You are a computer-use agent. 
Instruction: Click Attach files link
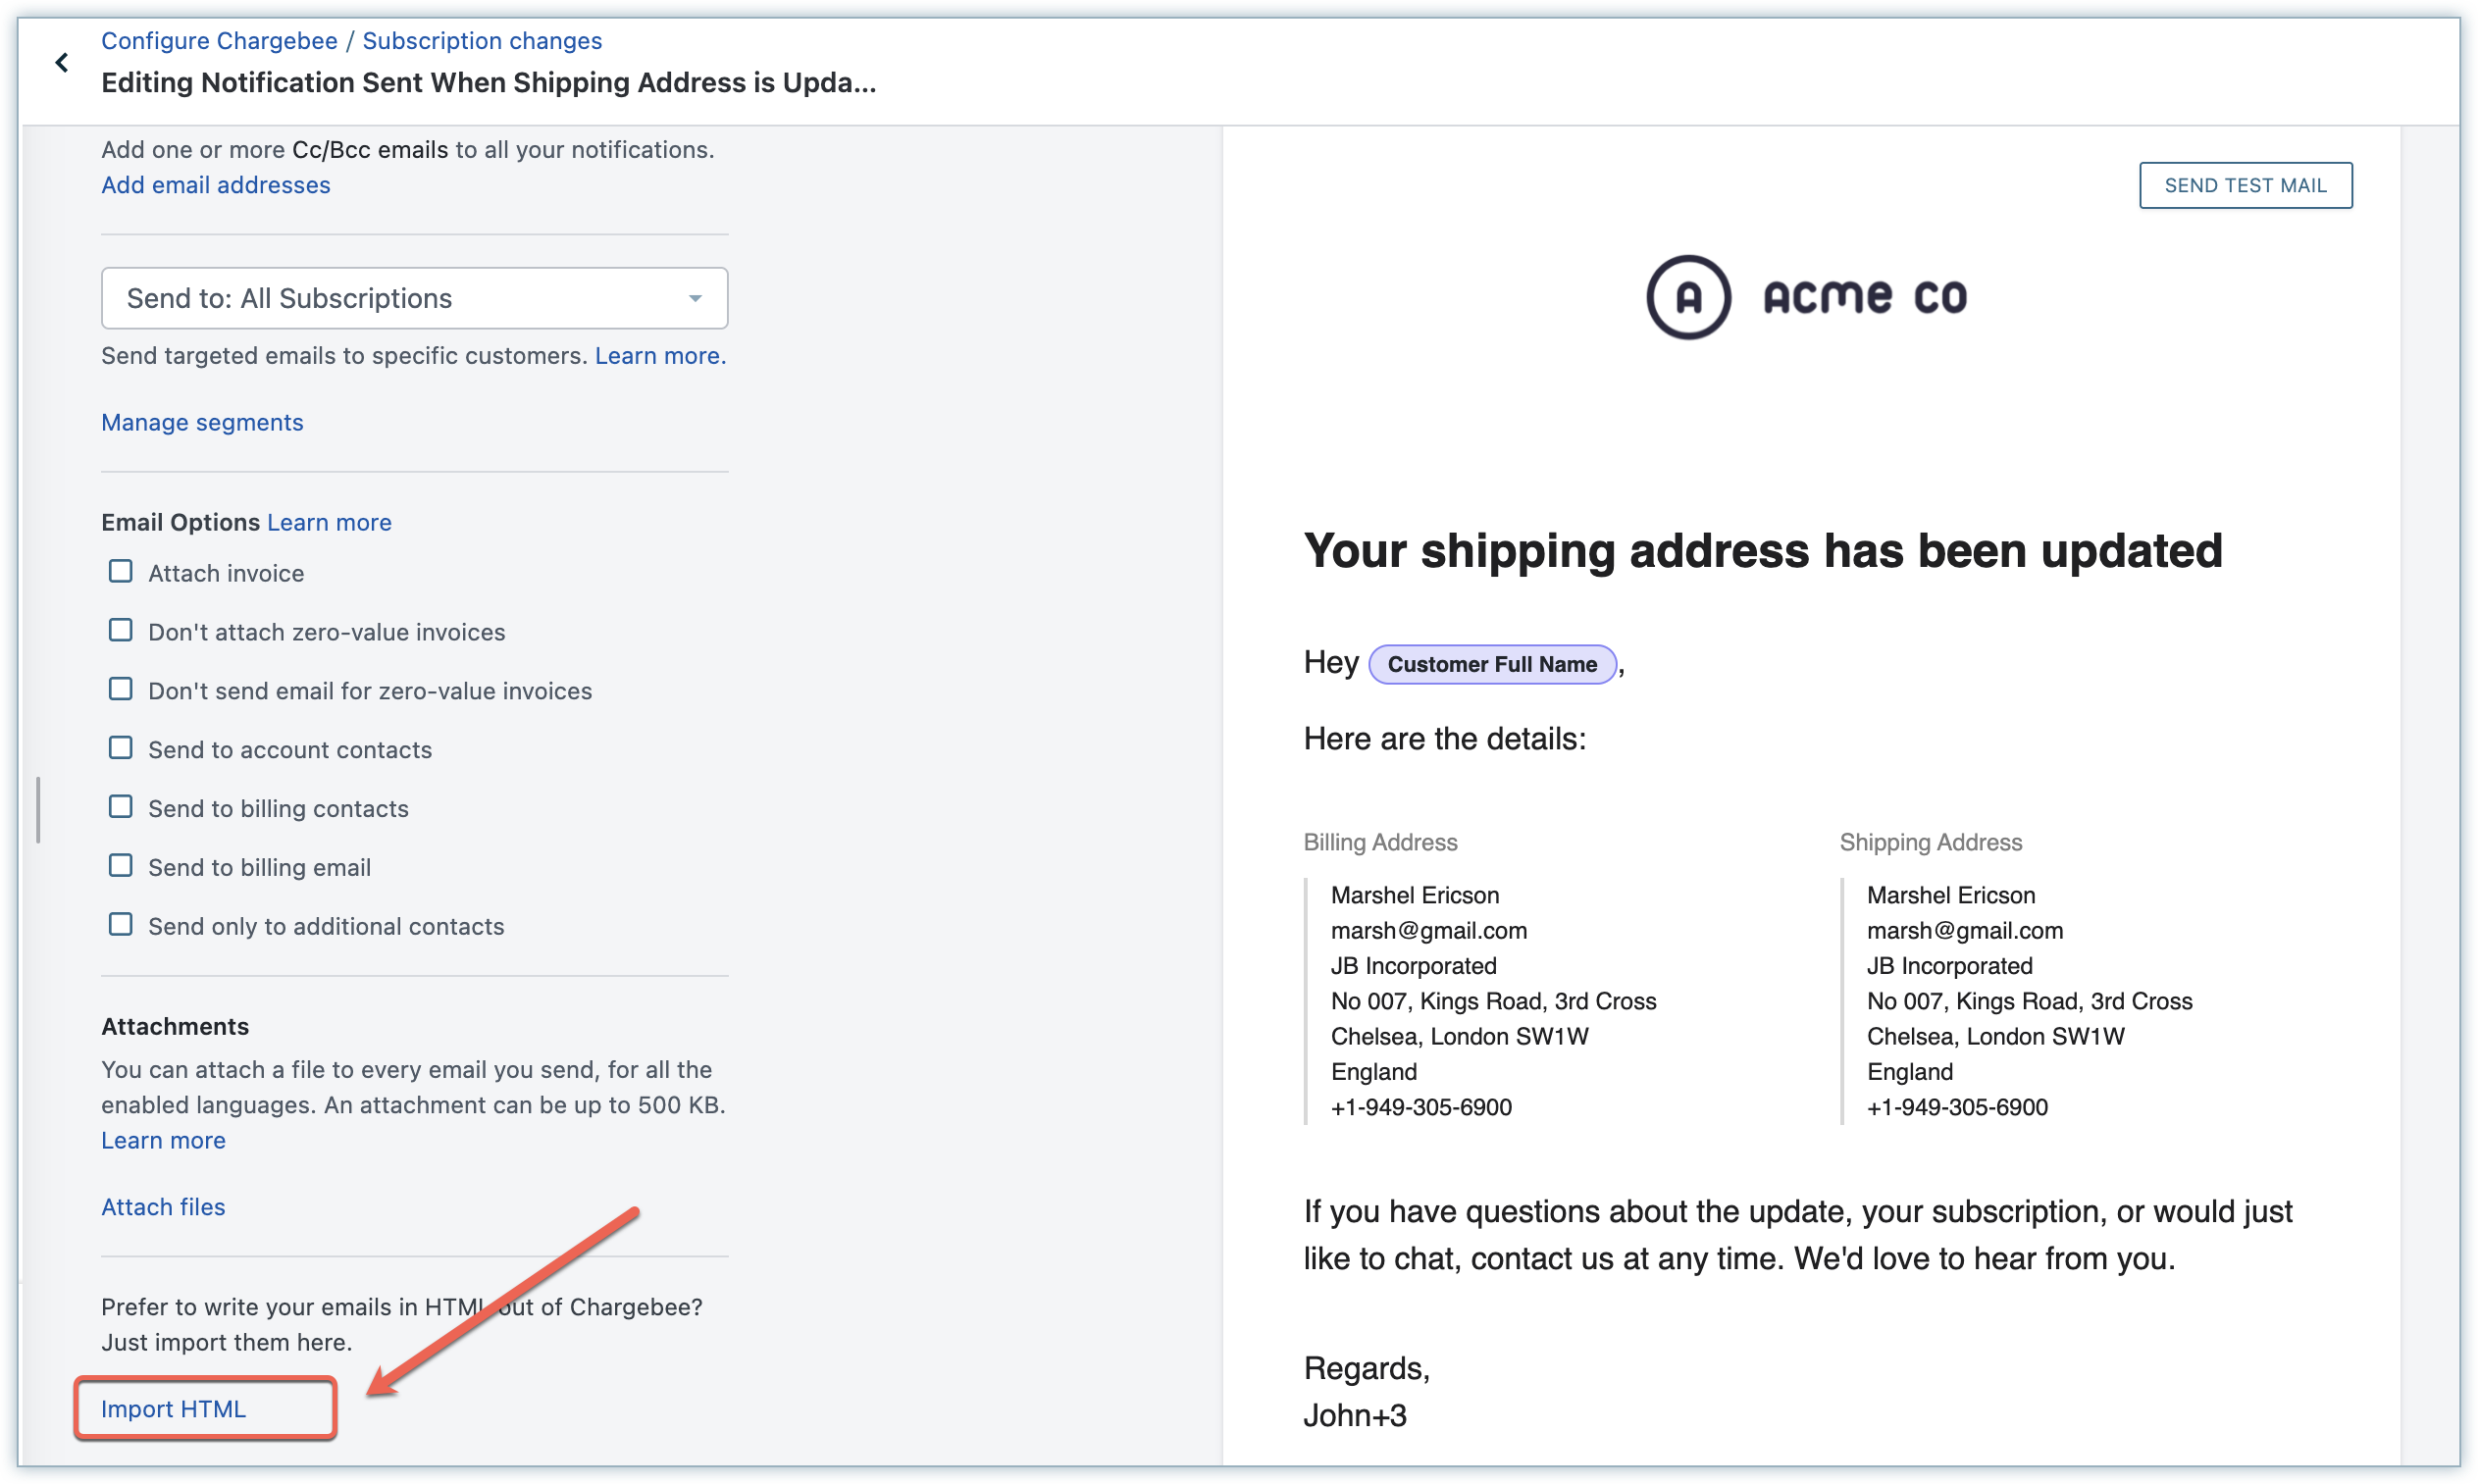coord(163,1207)
